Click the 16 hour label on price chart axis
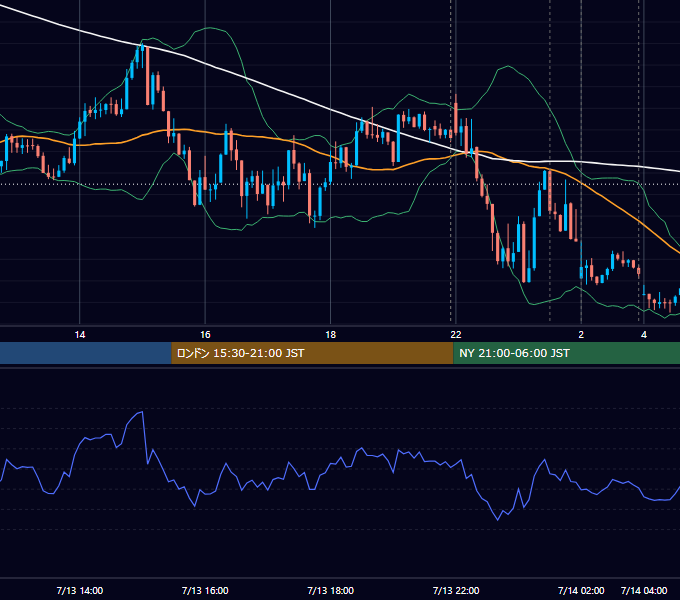 [205, 335]
